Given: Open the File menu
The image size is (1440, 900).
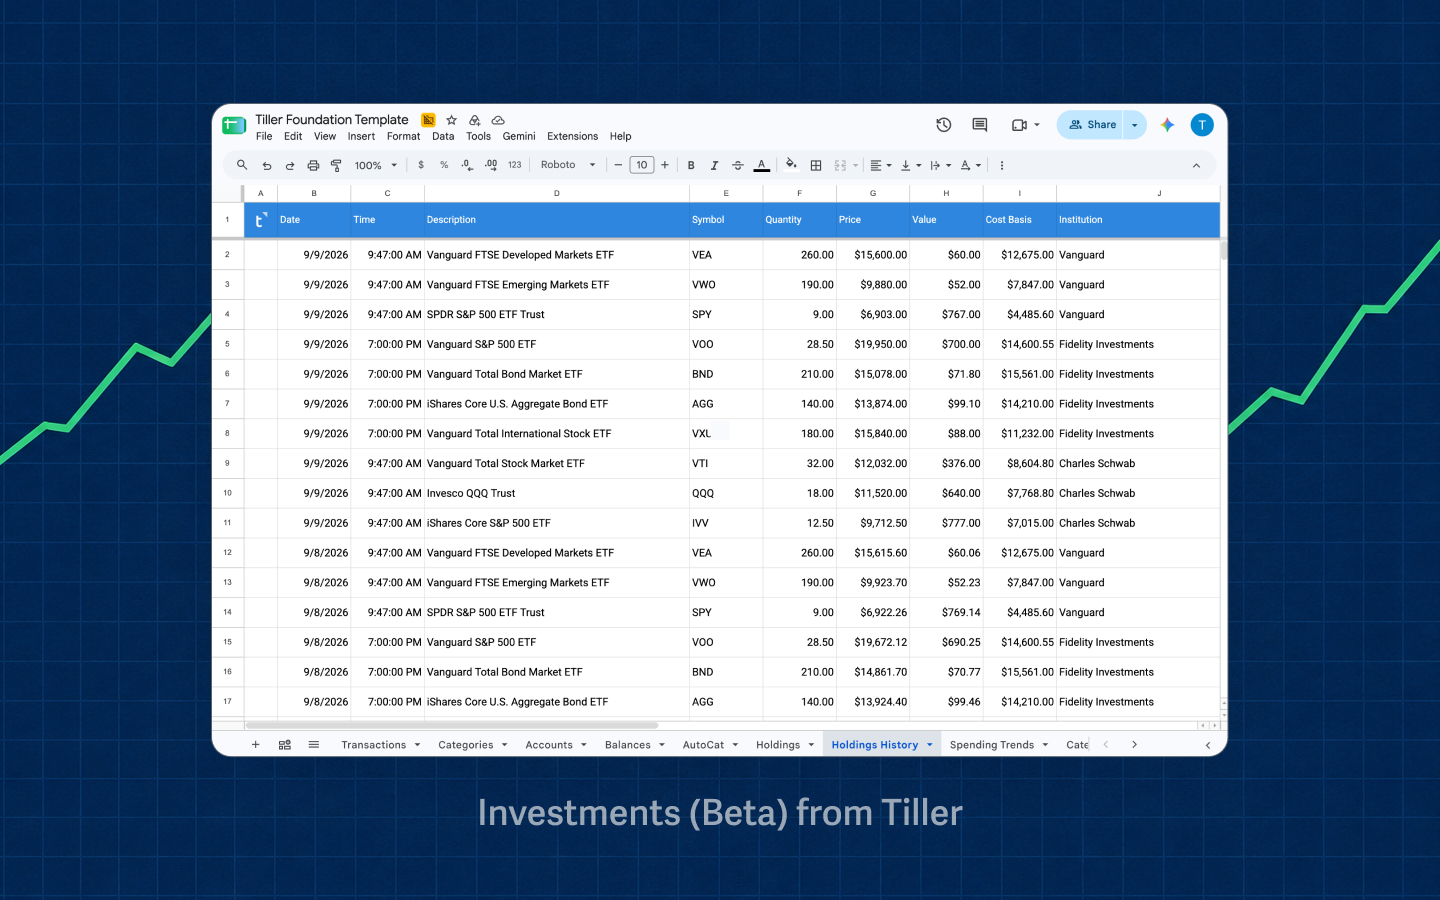Looking at the screenshot, I should click(264, 136).
